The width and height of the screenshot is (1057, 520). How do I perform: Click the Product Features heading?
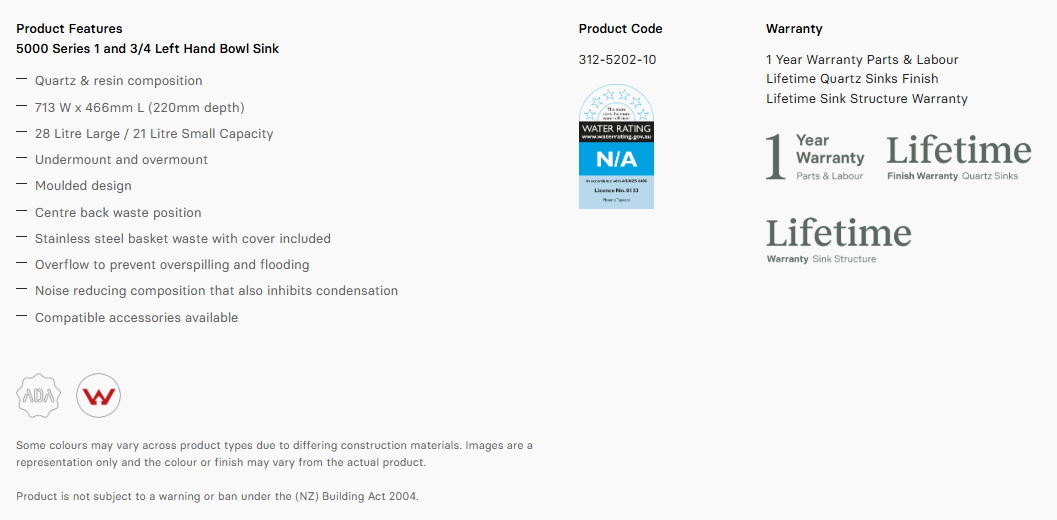pos(69,29)
